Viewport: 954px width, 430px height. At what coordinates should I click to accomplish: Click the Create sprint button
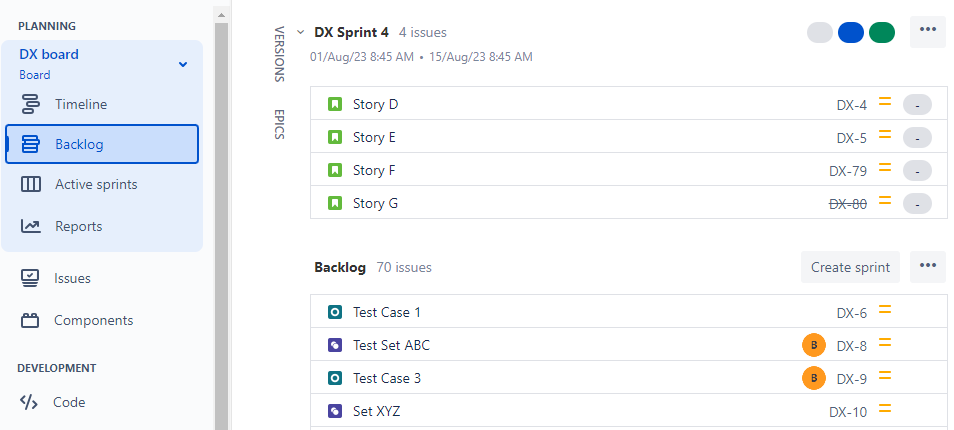(850, 267)
